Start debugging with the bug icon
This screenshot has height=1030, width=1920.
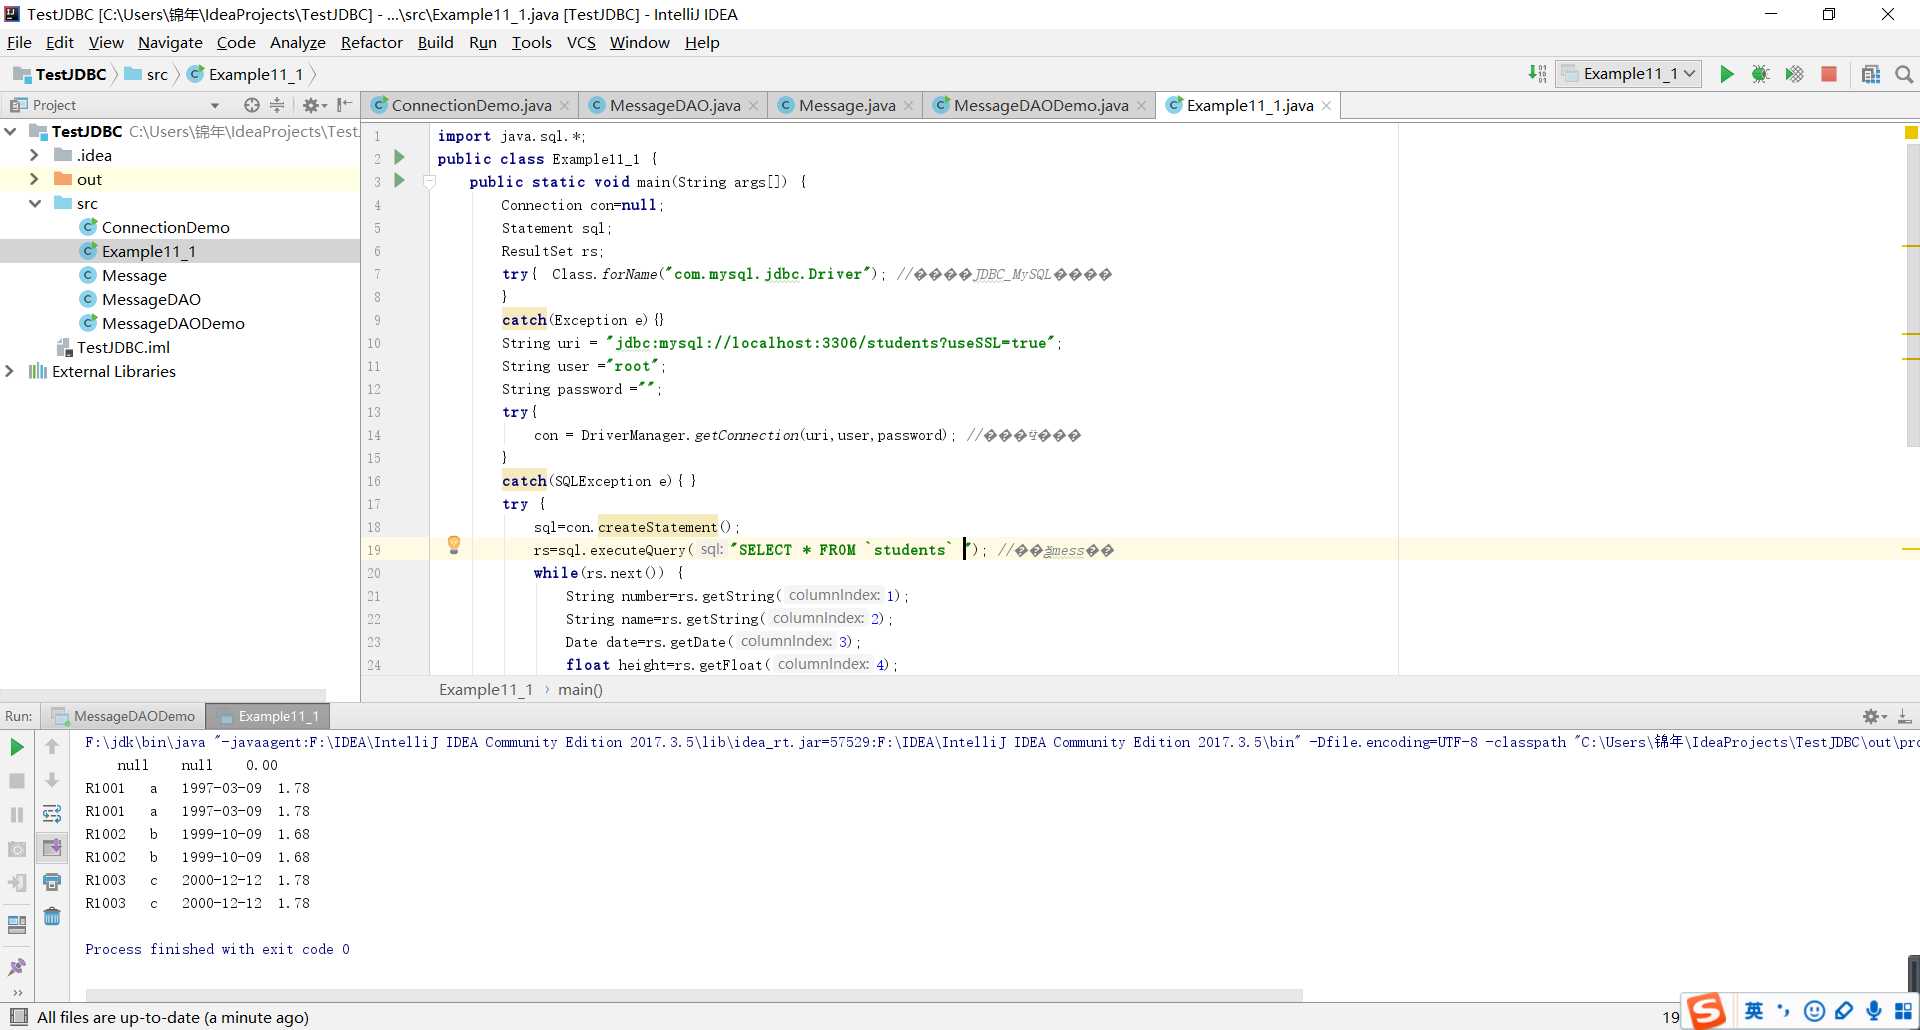(1760, 74)
